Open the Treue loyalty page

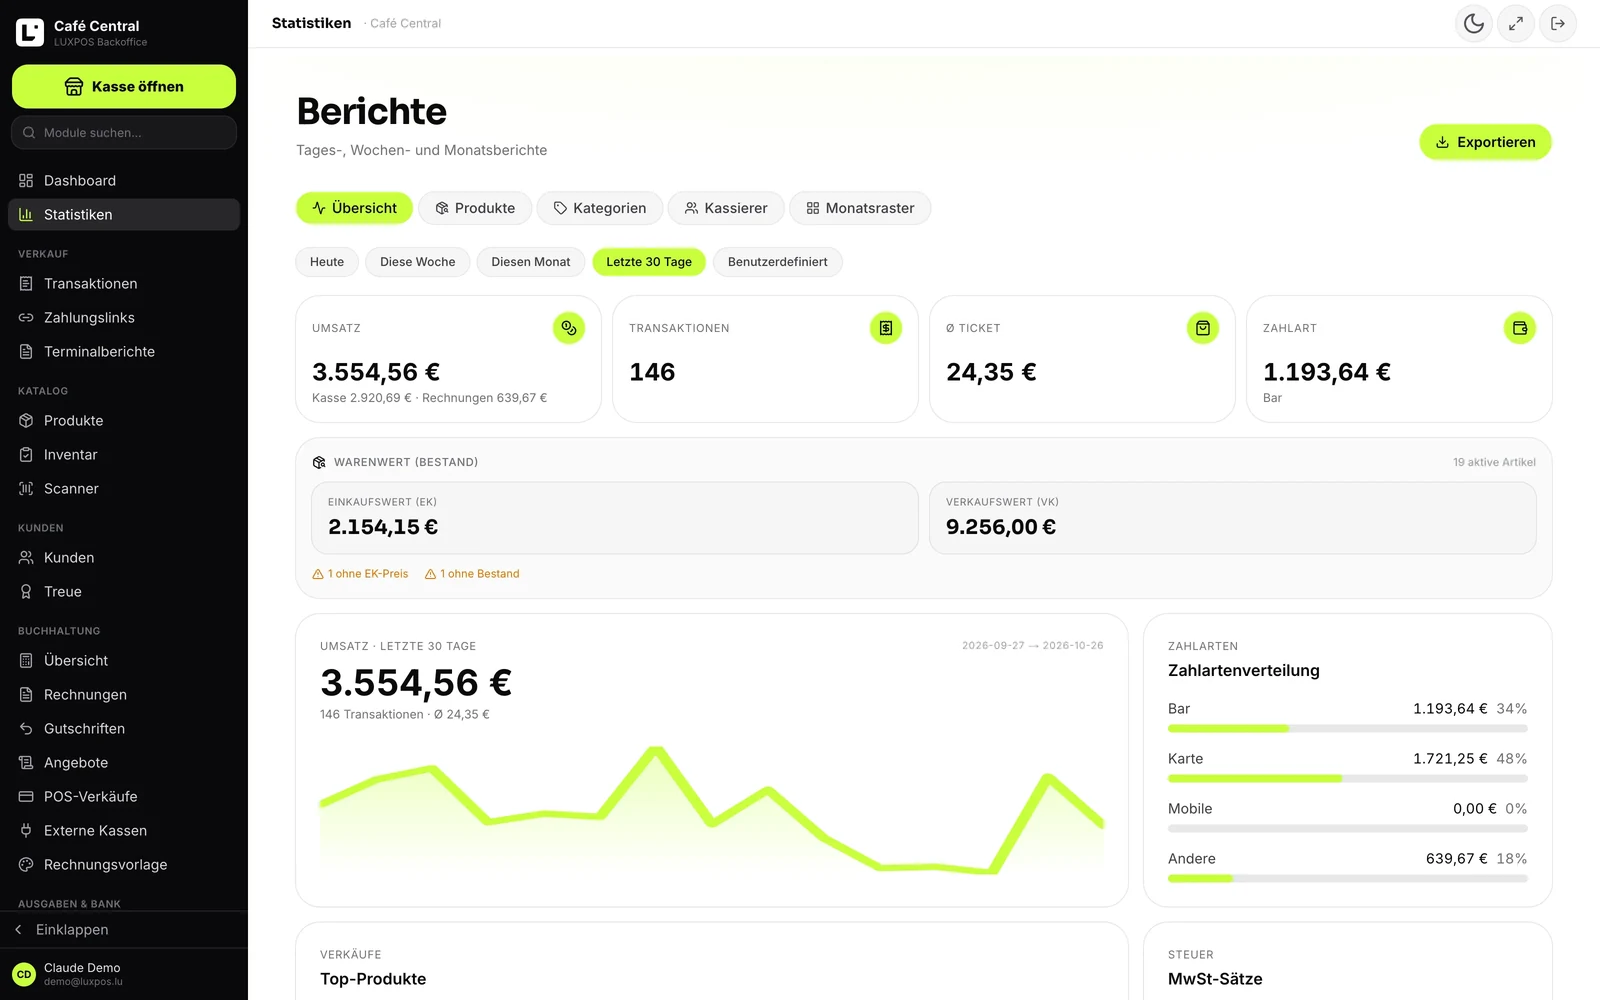124,592
